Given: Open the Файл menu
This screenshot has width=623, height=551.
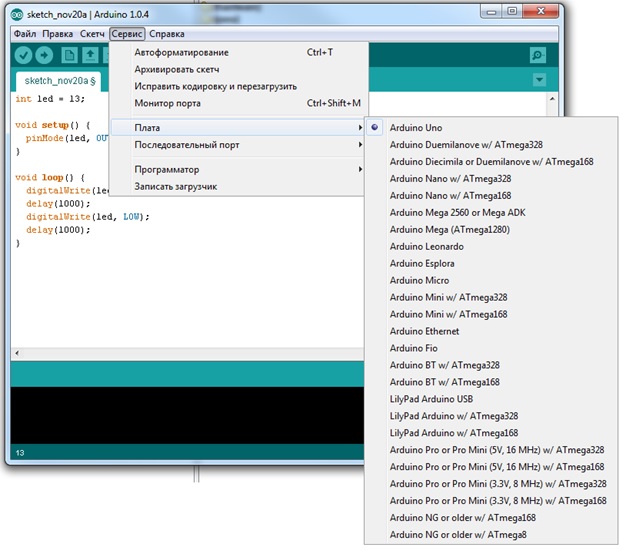Looking at the screenshot, I should tap(25, 34).
